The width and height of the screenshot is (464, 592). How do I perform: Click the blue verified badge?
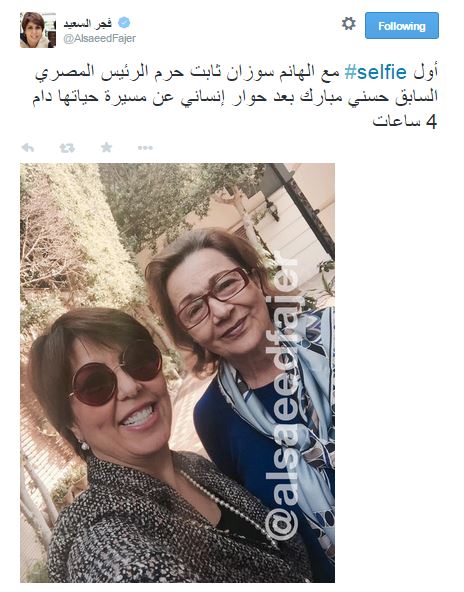click(x=124, y=23)
